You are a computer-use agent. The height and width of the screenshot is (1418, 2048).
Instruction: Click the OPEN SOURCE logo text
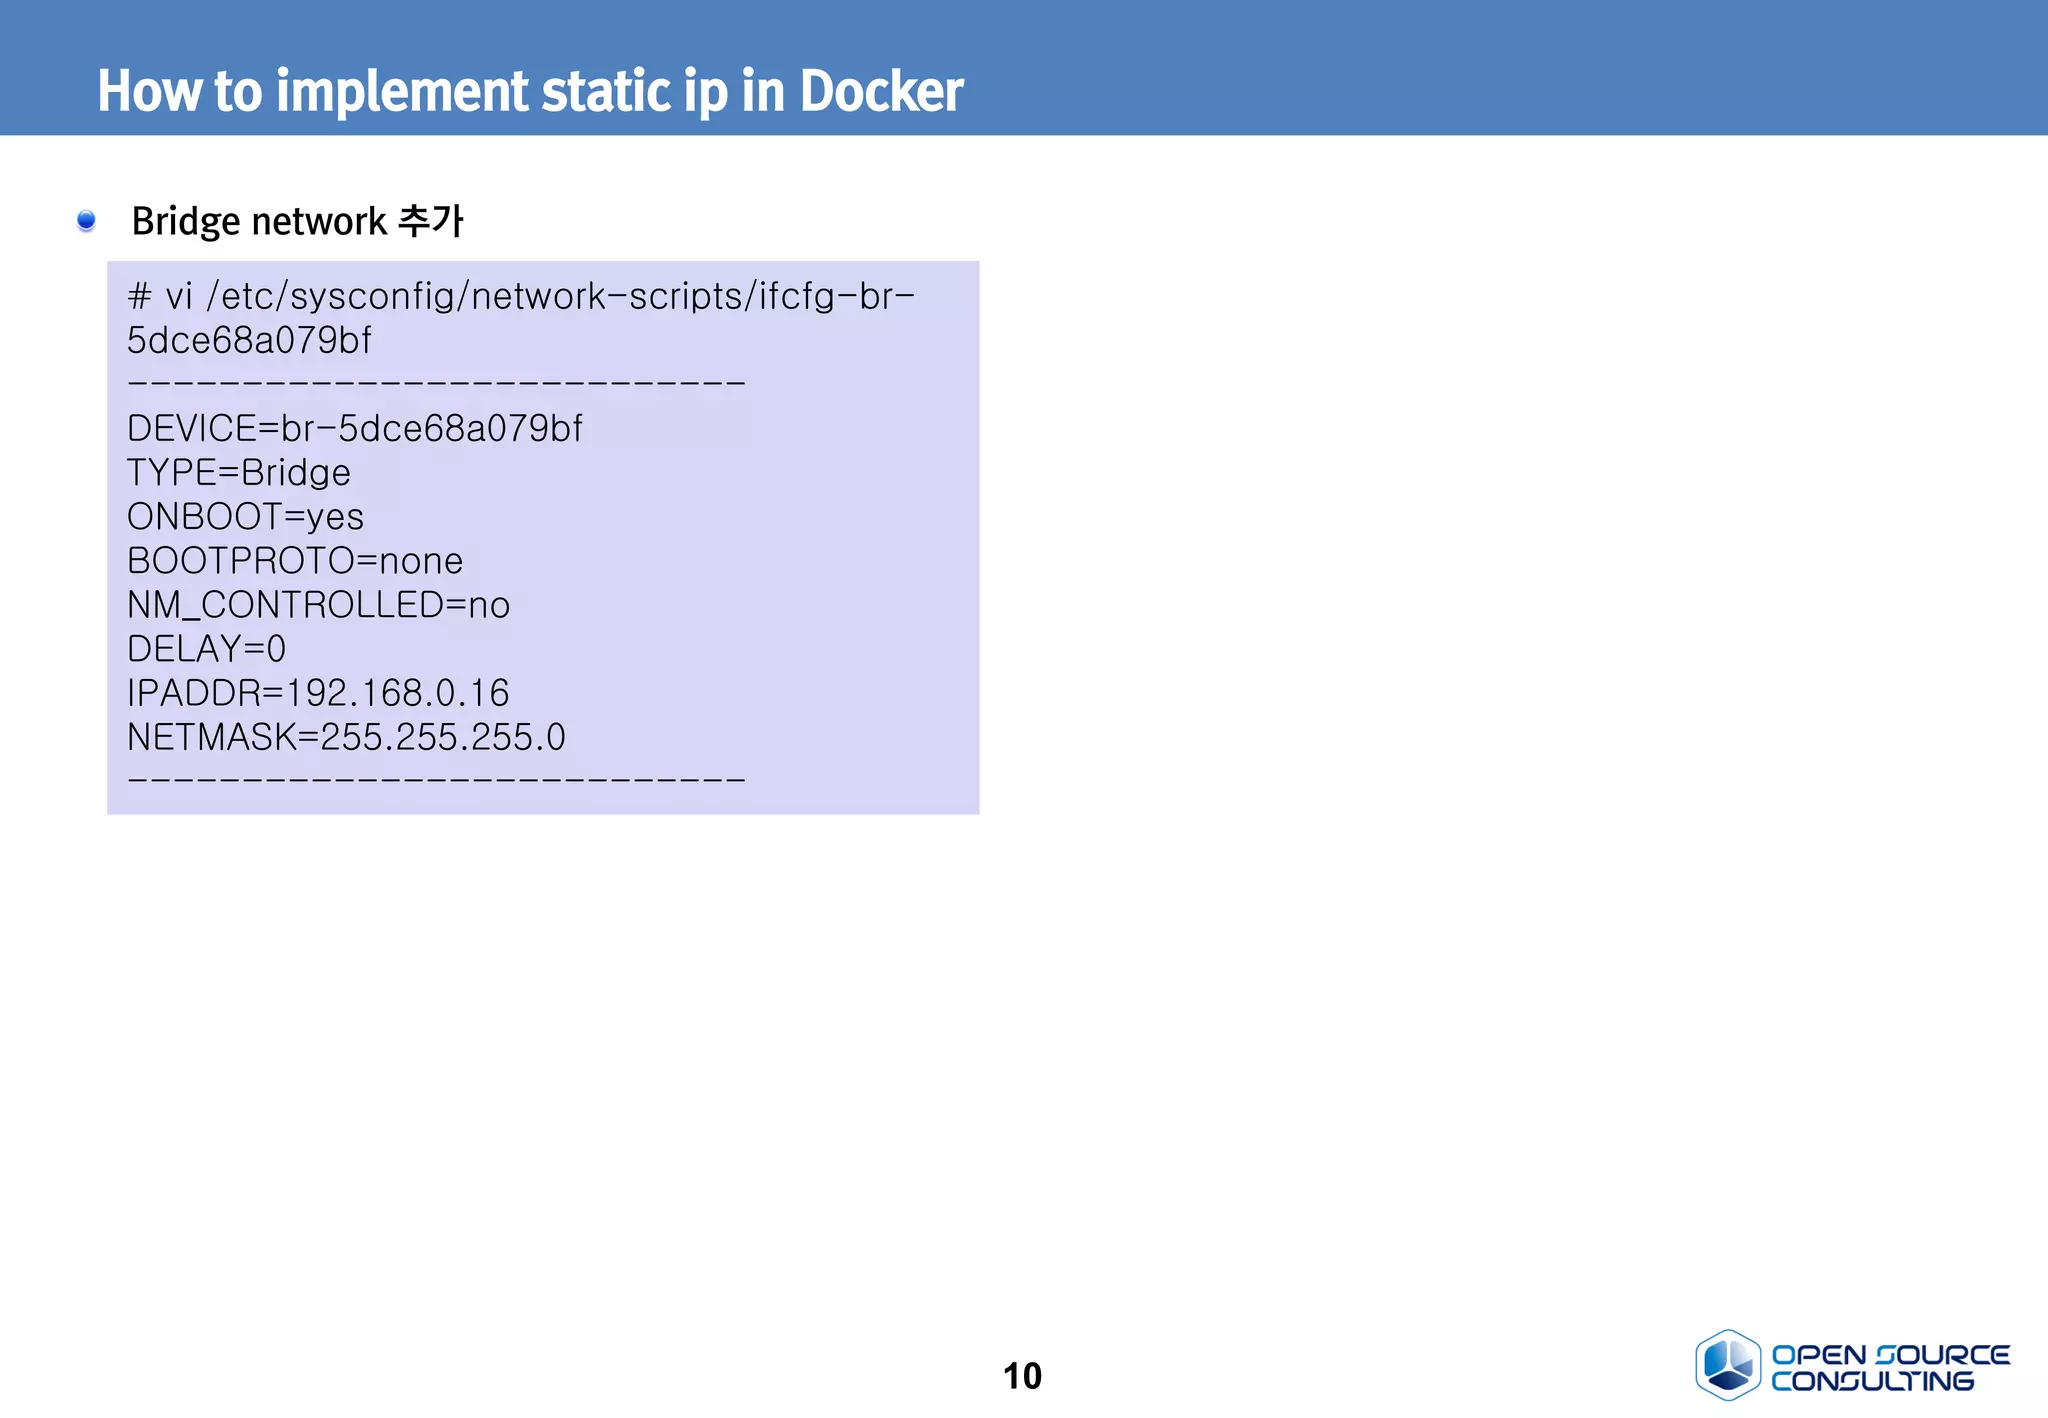tap(1890, 1355)
